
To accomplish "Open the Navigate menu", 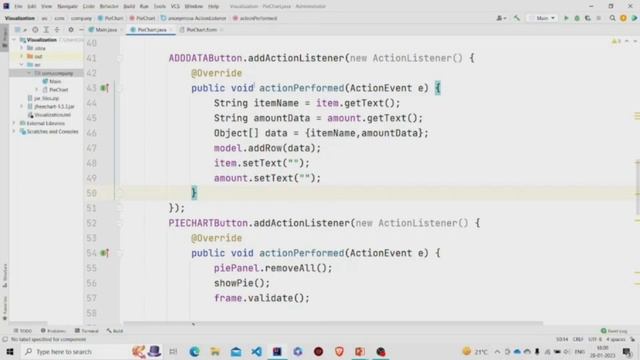I will tap(67, 6).
